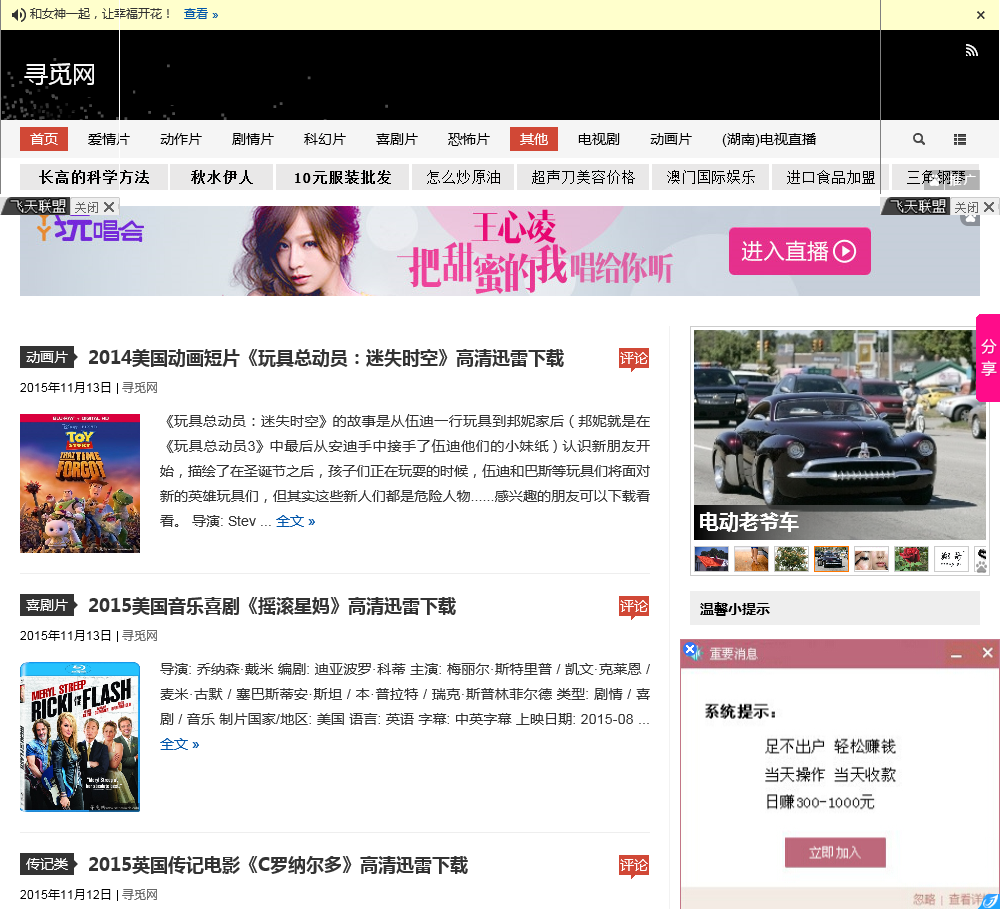Select the eyelash makeup thumbnail
1000x909 pixels.
(871, 559)
